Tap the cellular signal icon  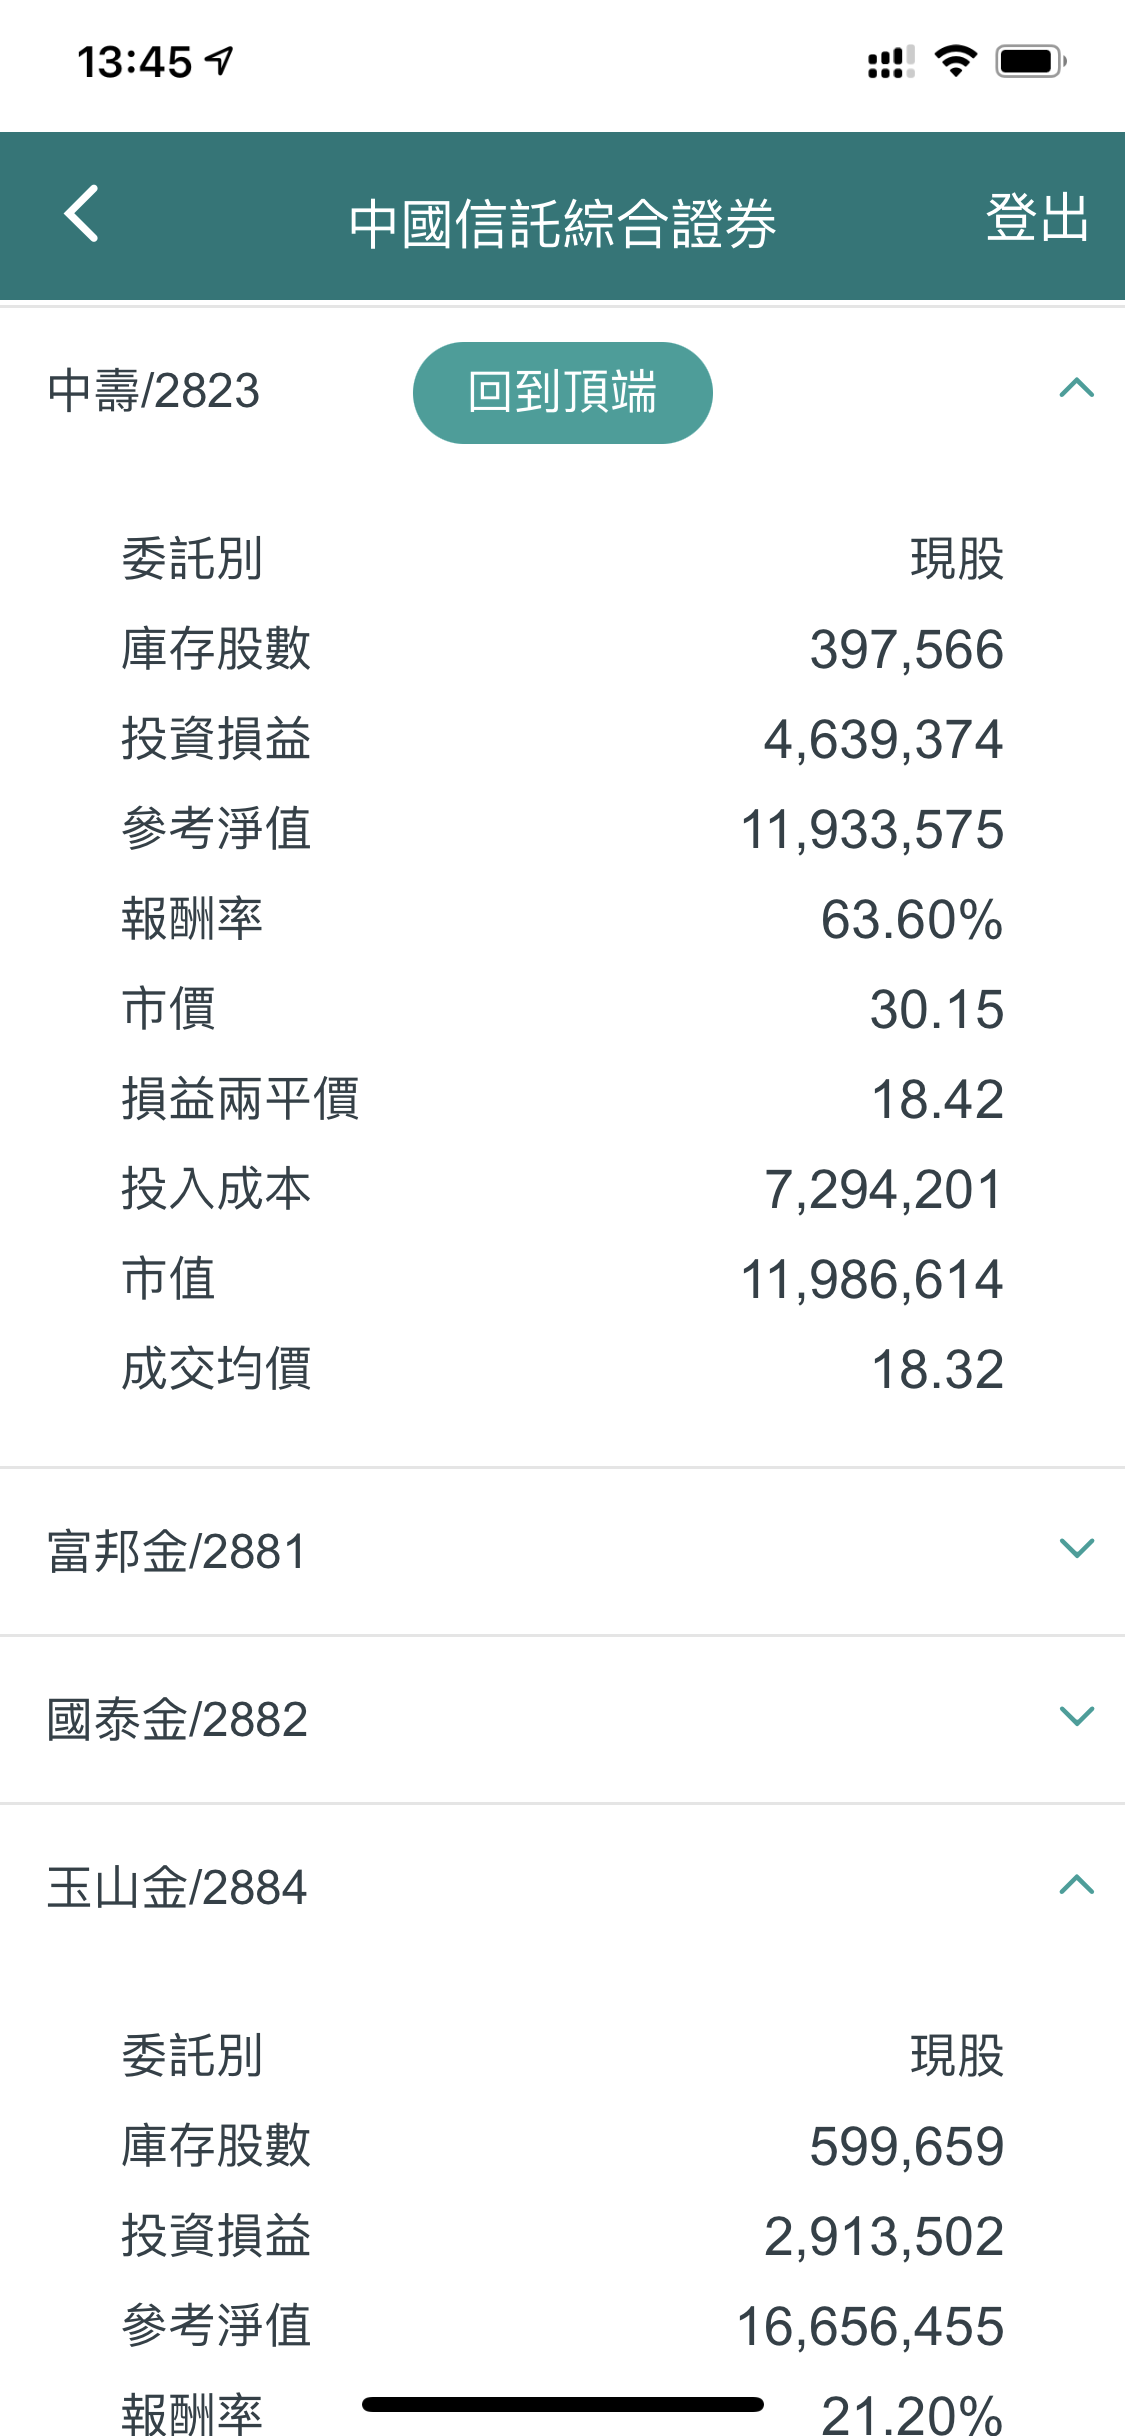(890, 62)
